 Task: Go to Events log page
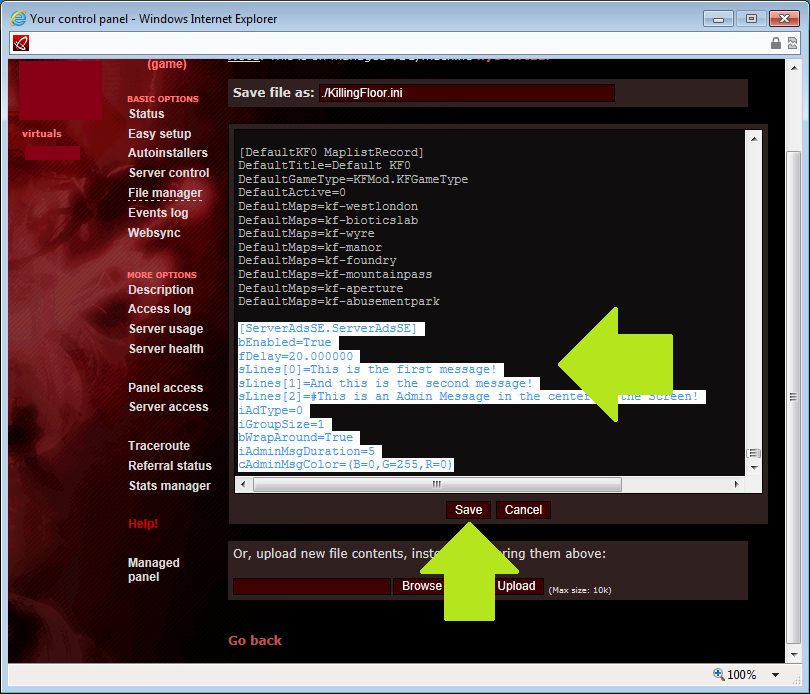tap(158, 213)
